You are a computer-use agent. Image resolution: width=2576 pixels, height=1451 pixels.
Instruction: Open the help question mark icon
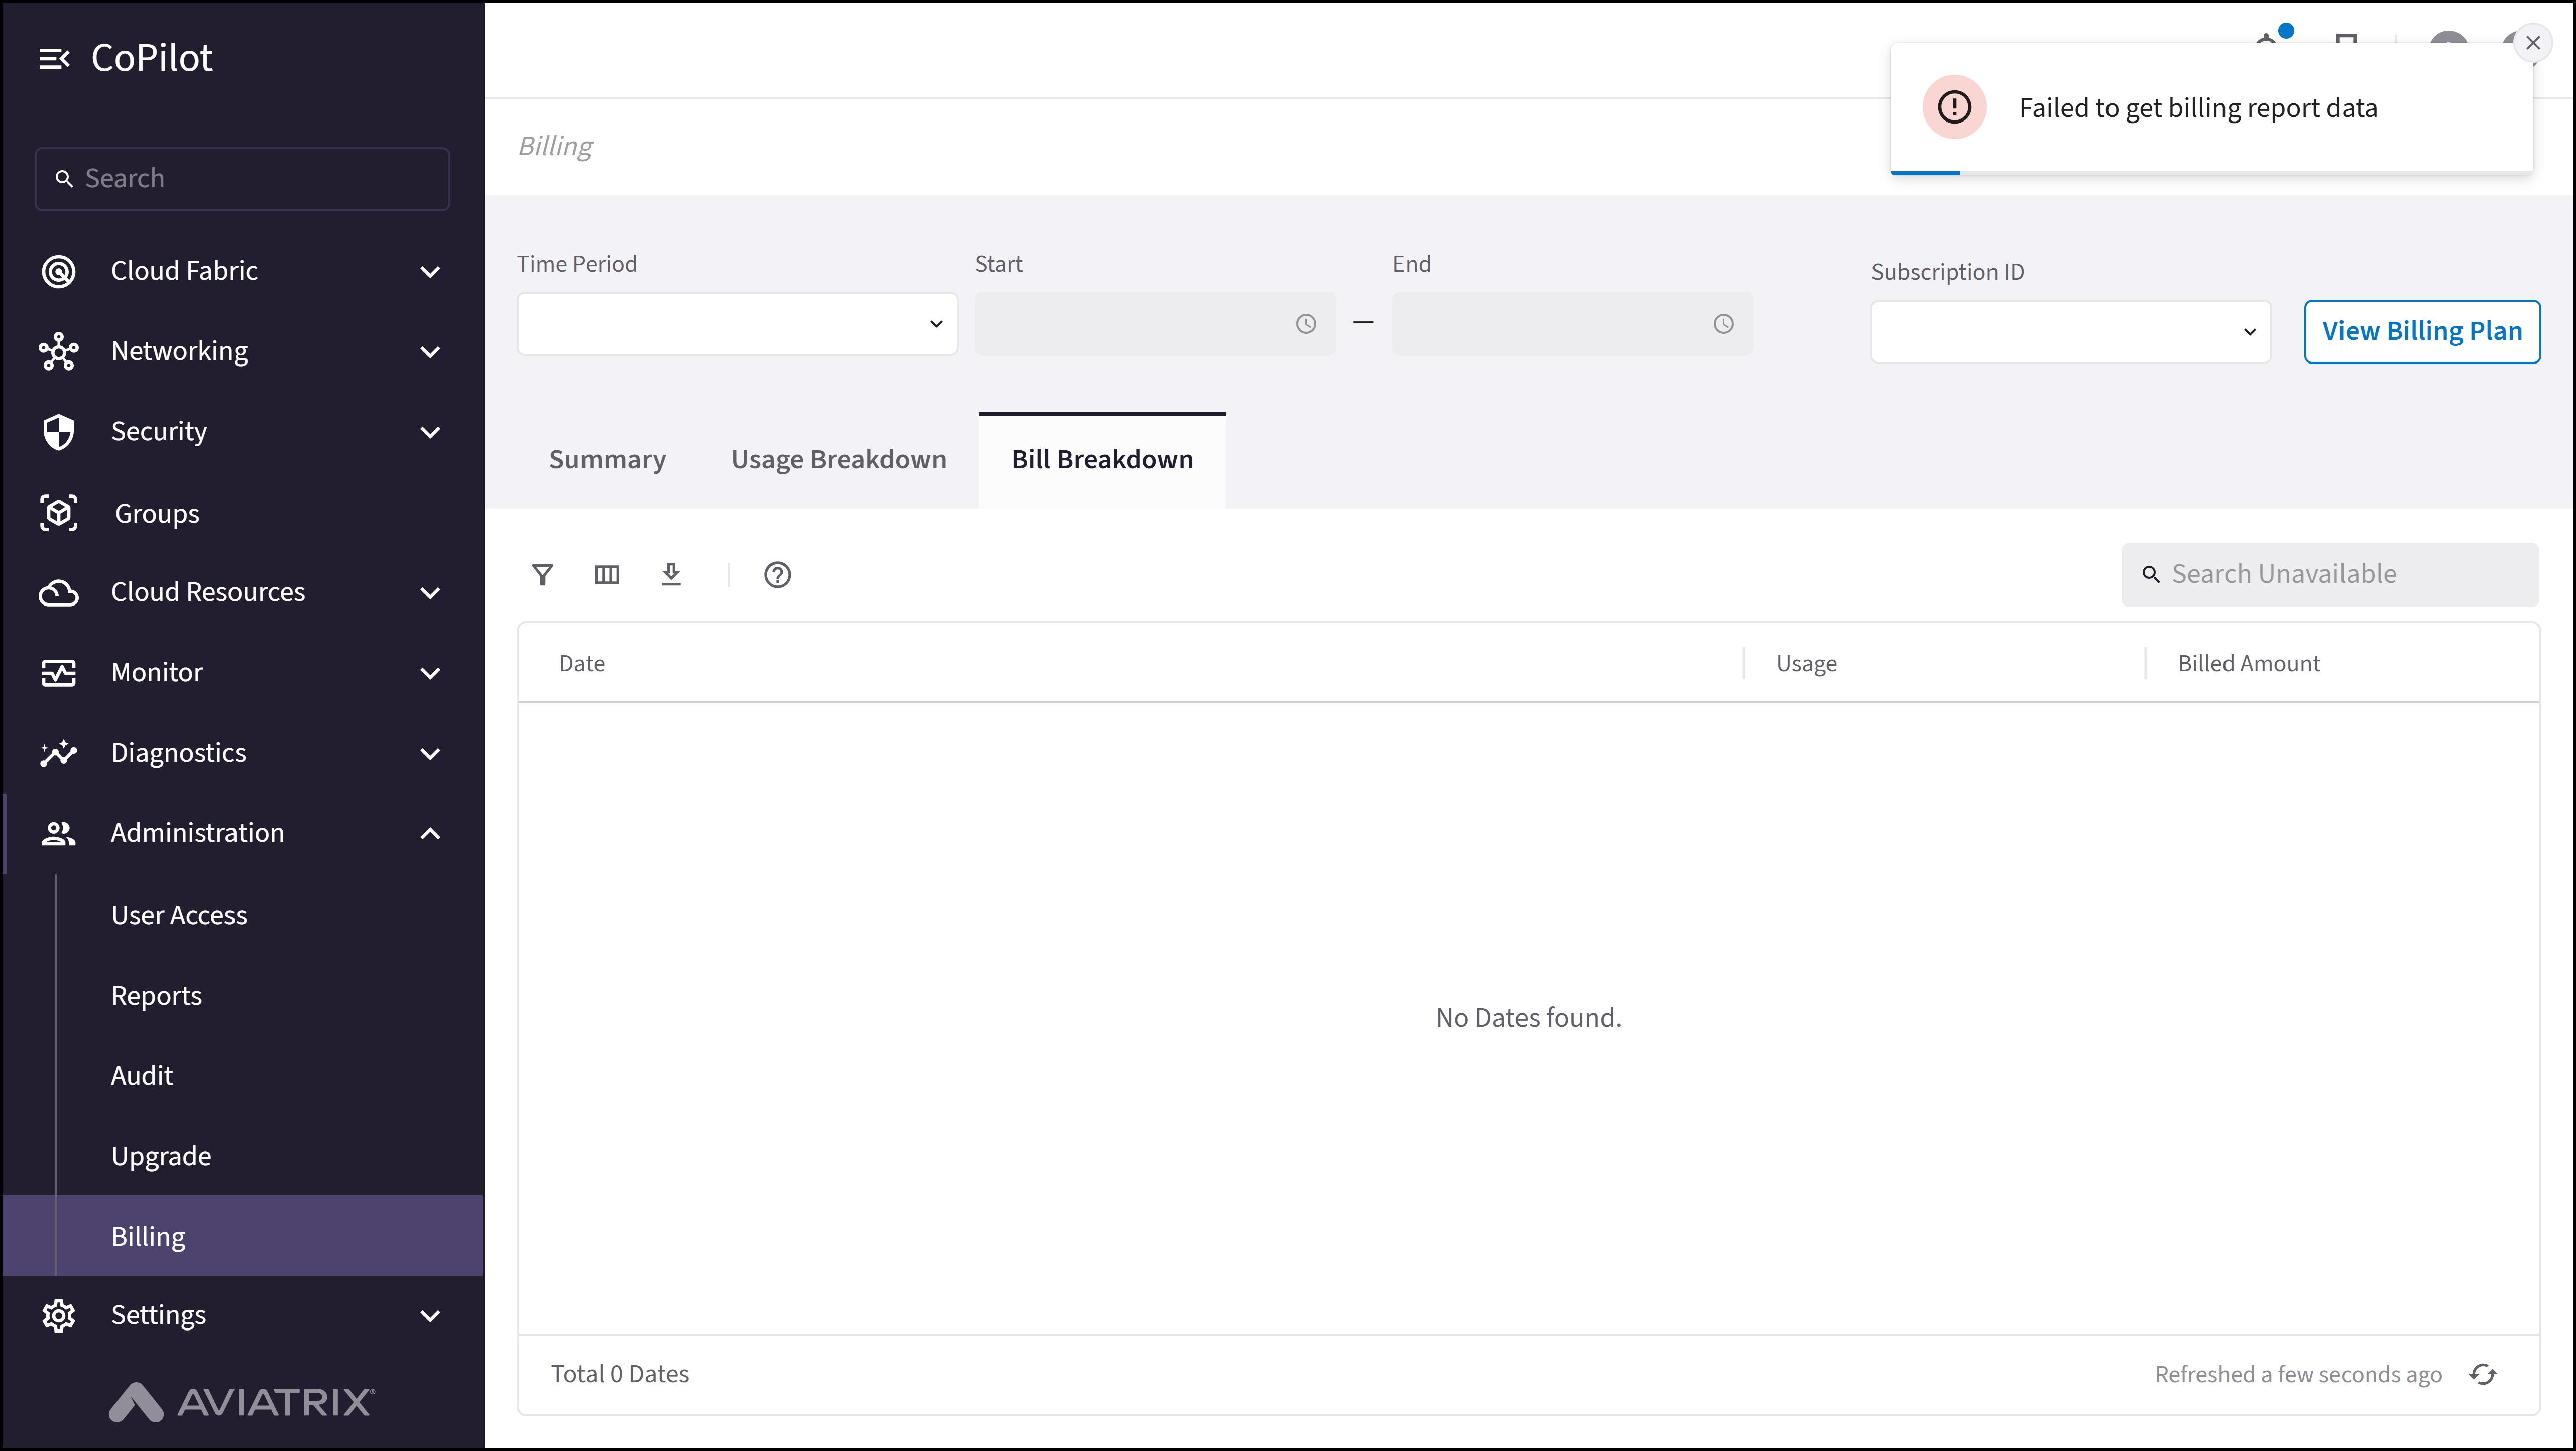pyautogui.click(x=777, y=575)
